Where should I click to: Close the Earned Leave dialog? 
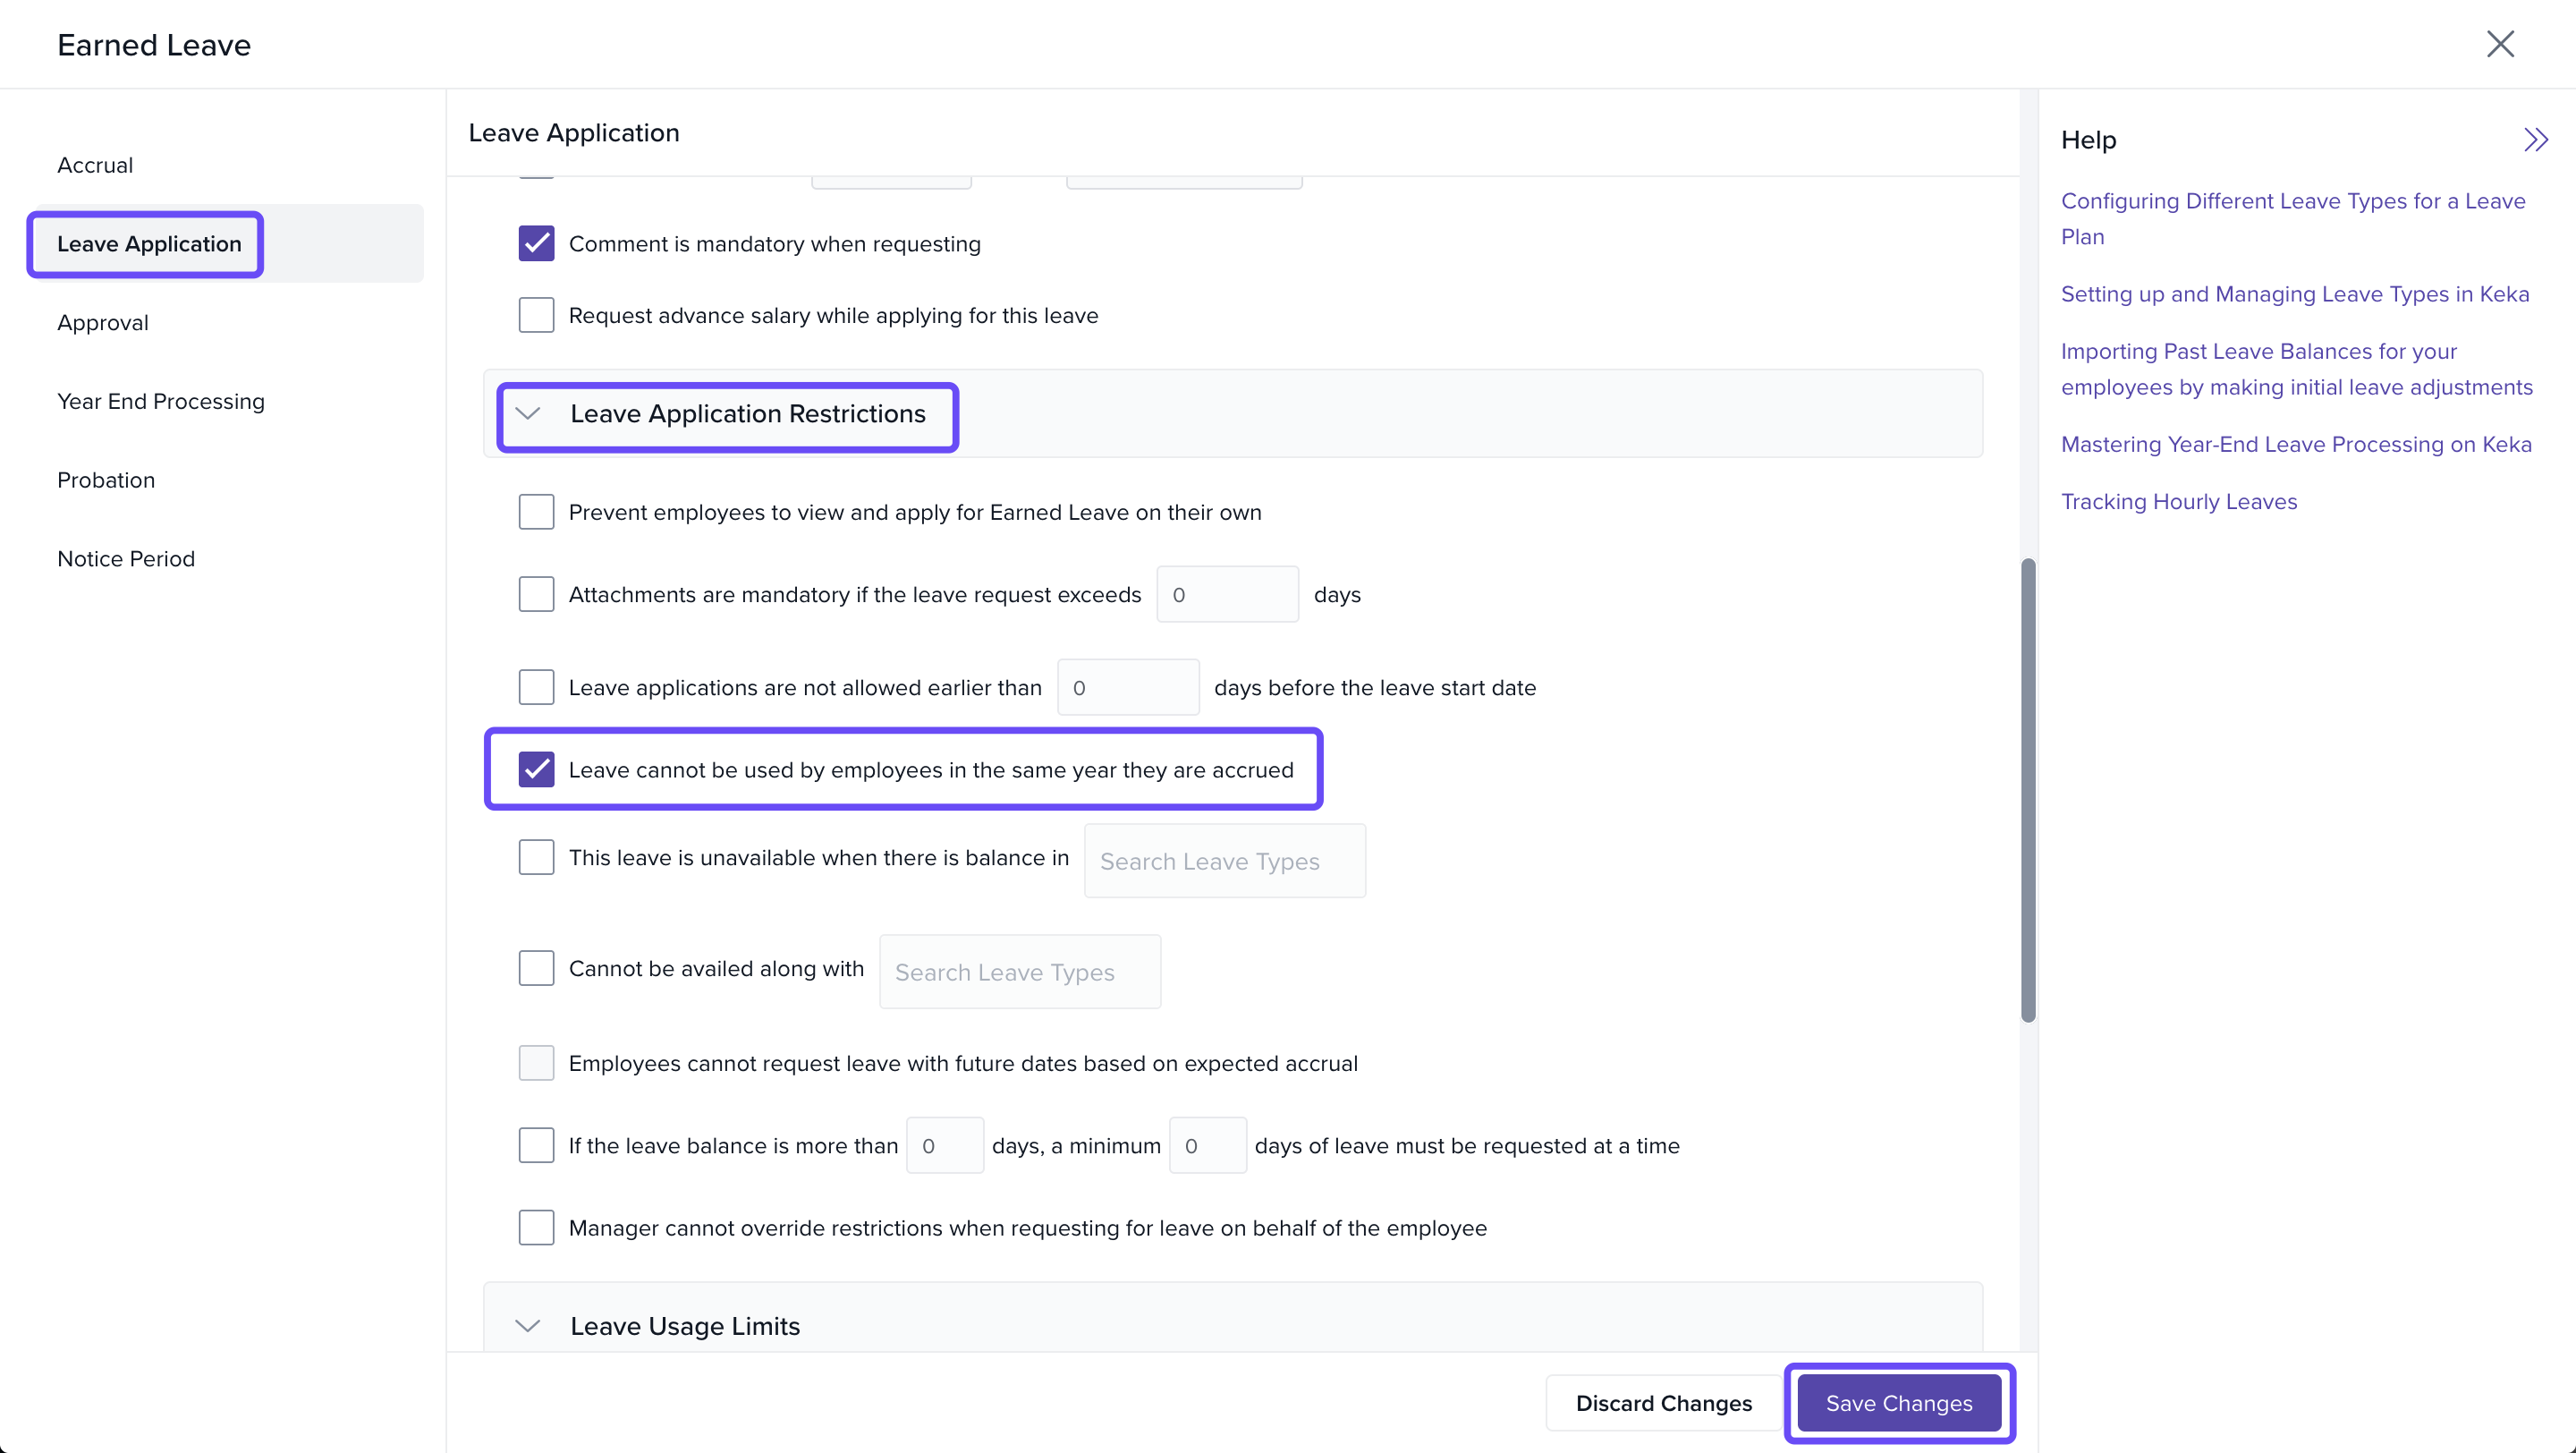tap(2499, 44)
